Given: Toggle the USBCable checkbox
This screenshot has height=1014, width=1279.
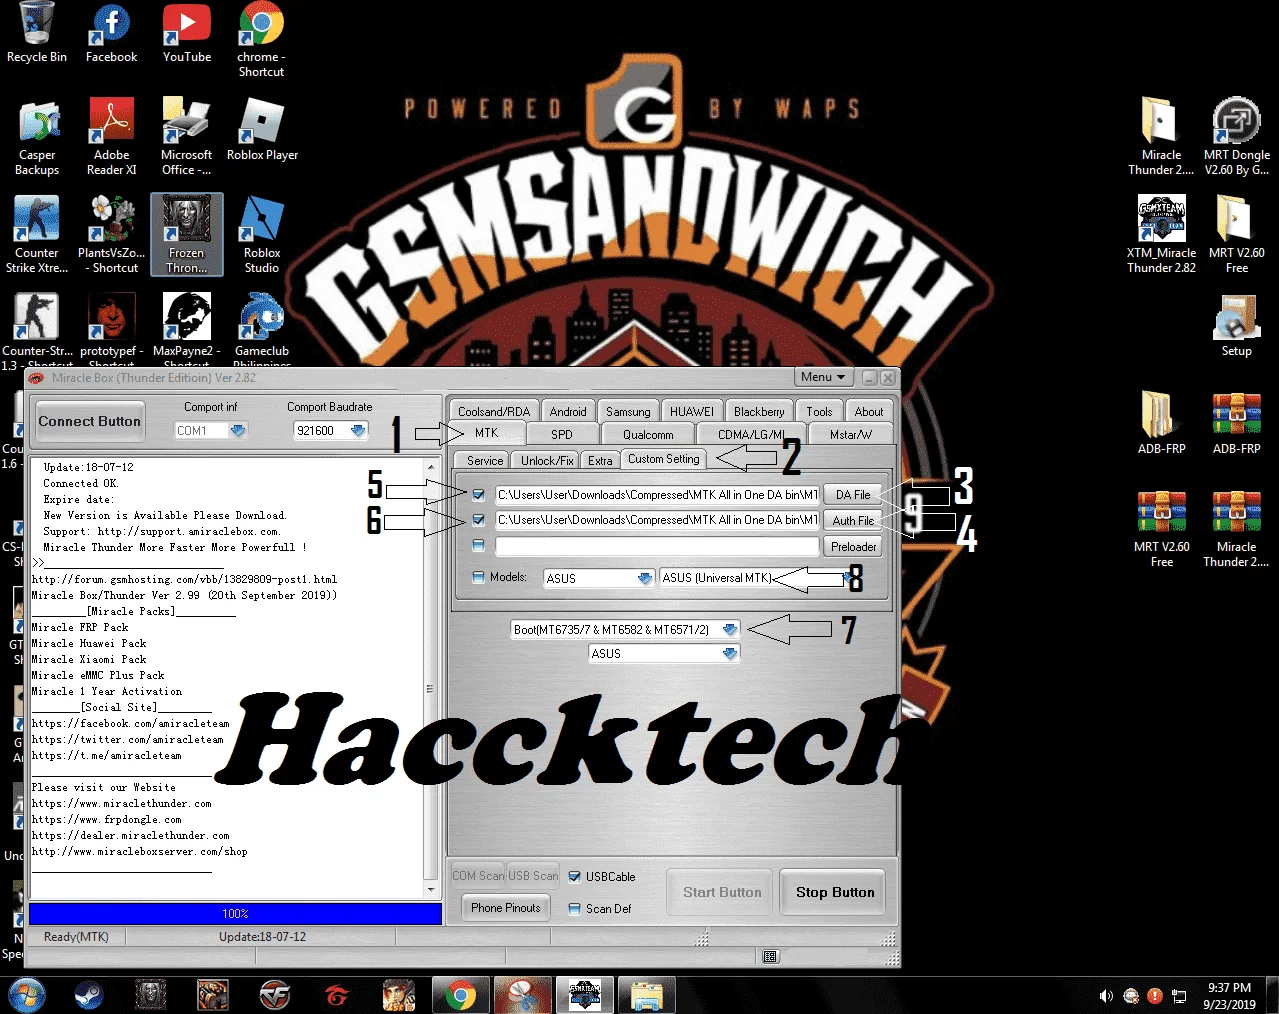Looking at the screenshot, I should click(574, 877).
